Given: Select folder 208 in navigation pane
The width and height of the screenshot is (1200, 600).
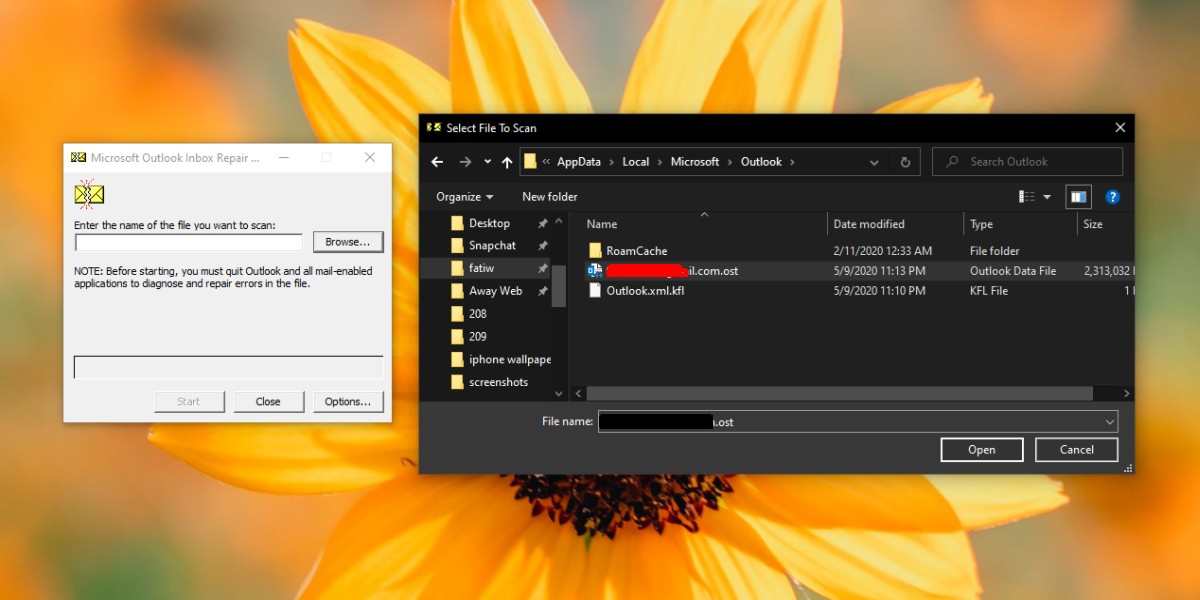Looking at the screenshot, I should 477,314.
